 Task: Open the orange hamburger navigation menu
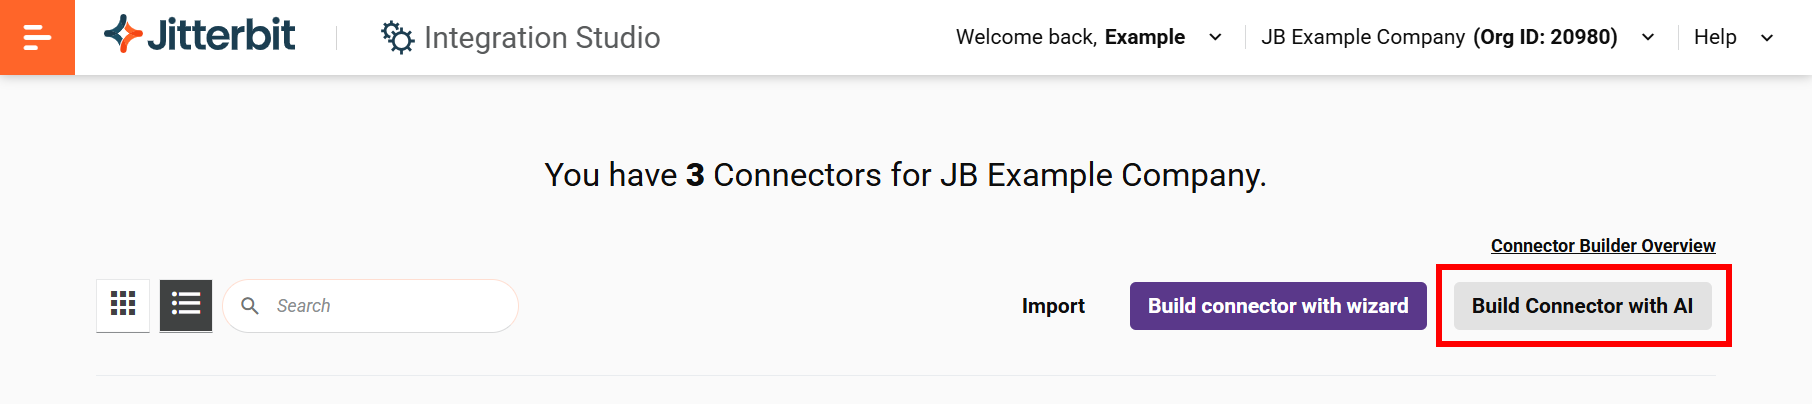[x=37, y=37]
